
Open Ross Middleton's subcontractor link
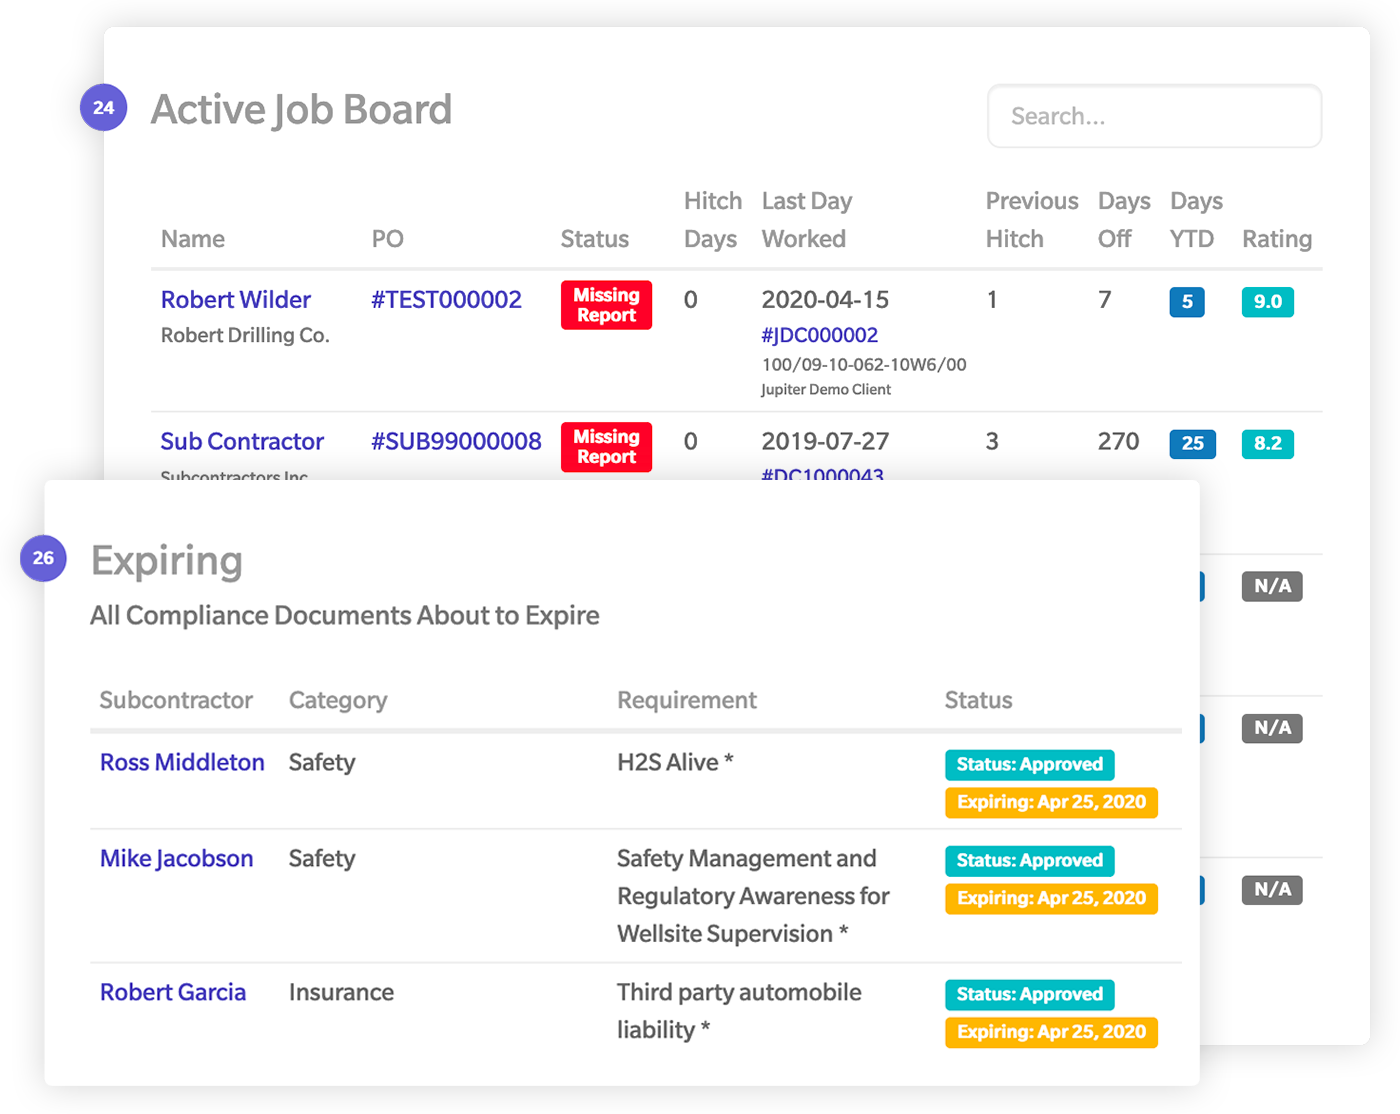pos(182,763)
